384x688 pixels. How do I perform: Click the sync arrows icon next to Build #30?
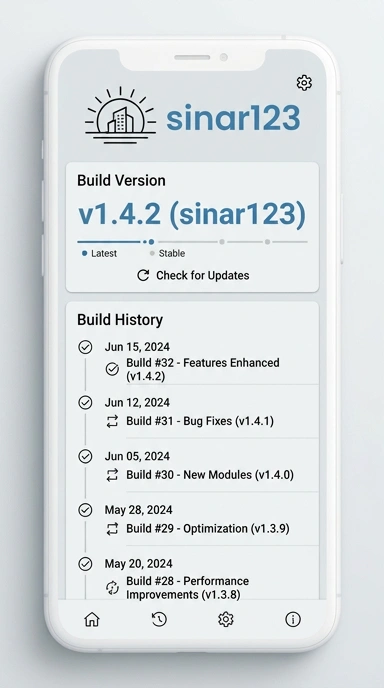pos(112,475)
